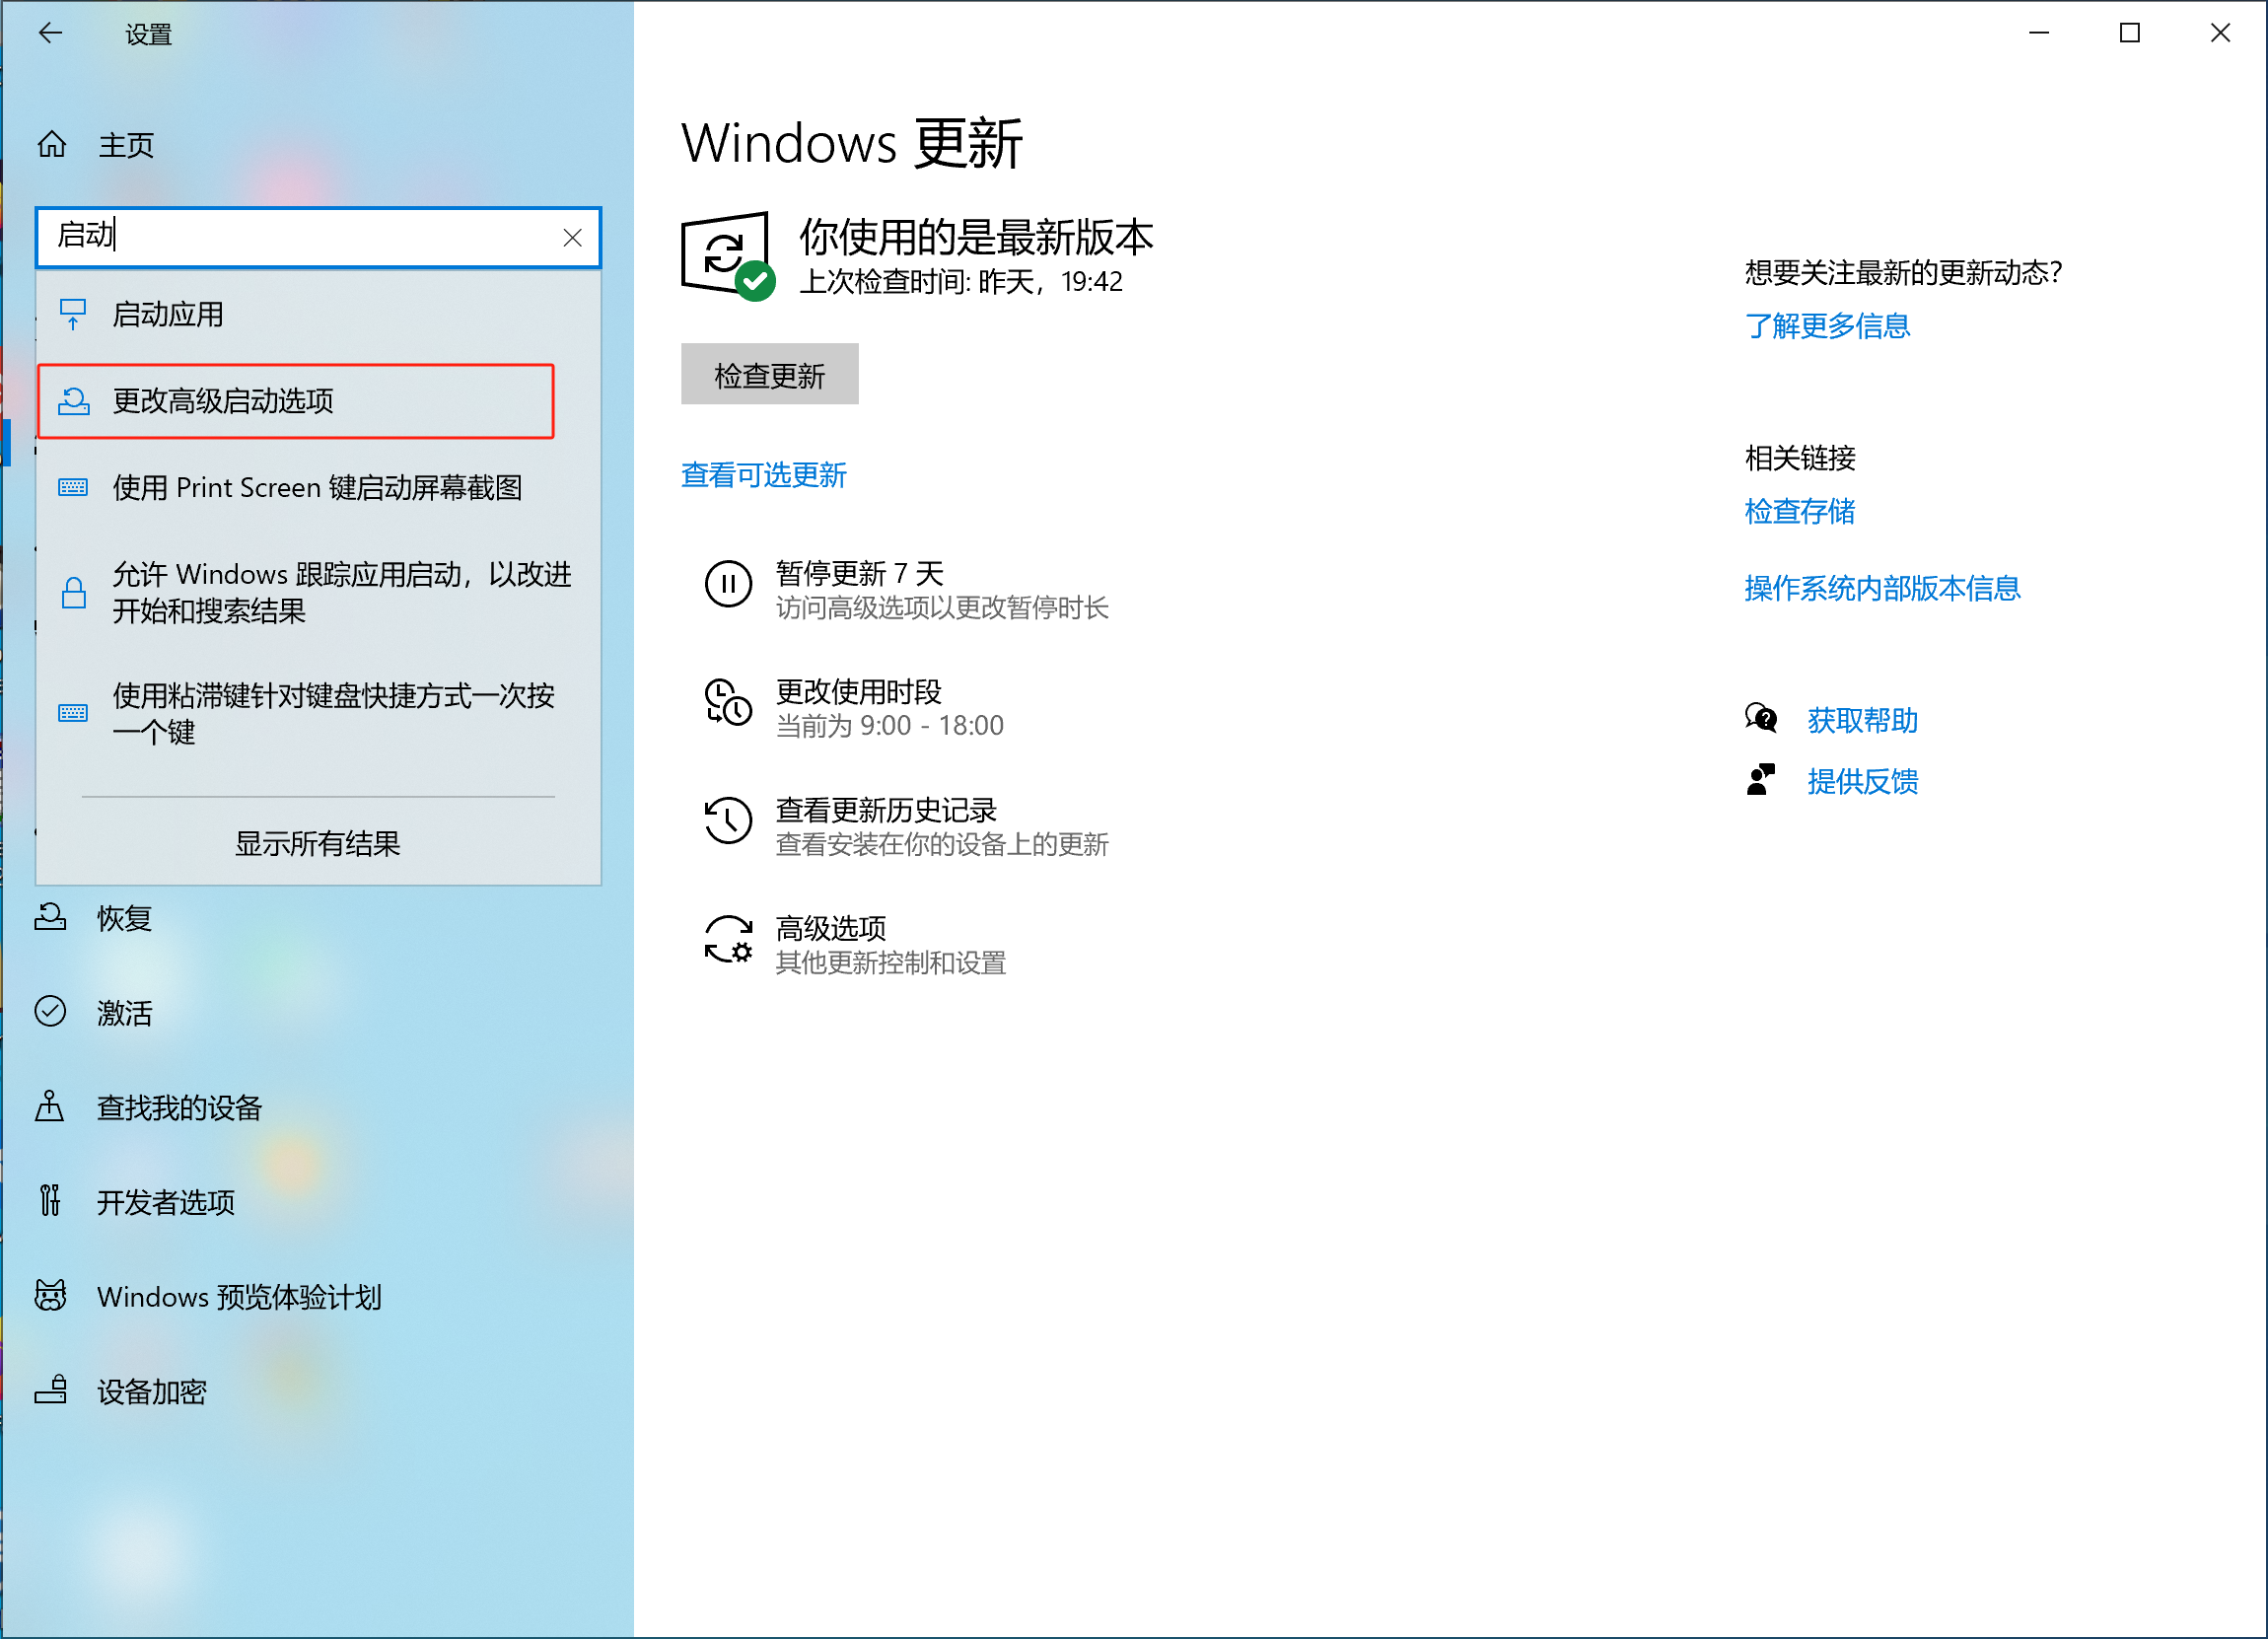Screen dimensions: 2268x1639
Task: Click the lock icon beside 允许 Windows 跟踪应用启动
Action: click(x=73, y=592)
